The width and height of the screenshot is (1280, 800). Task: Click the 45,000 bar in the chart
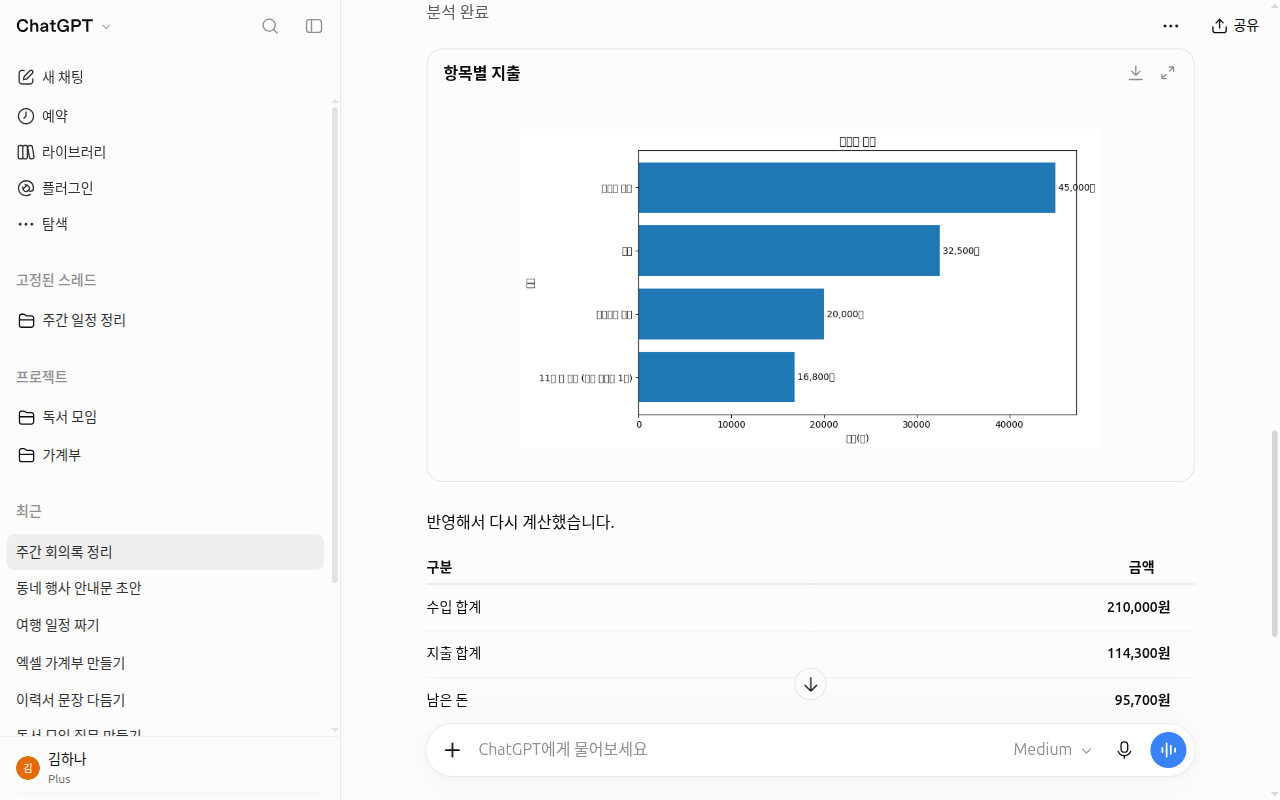coord(847,188)
